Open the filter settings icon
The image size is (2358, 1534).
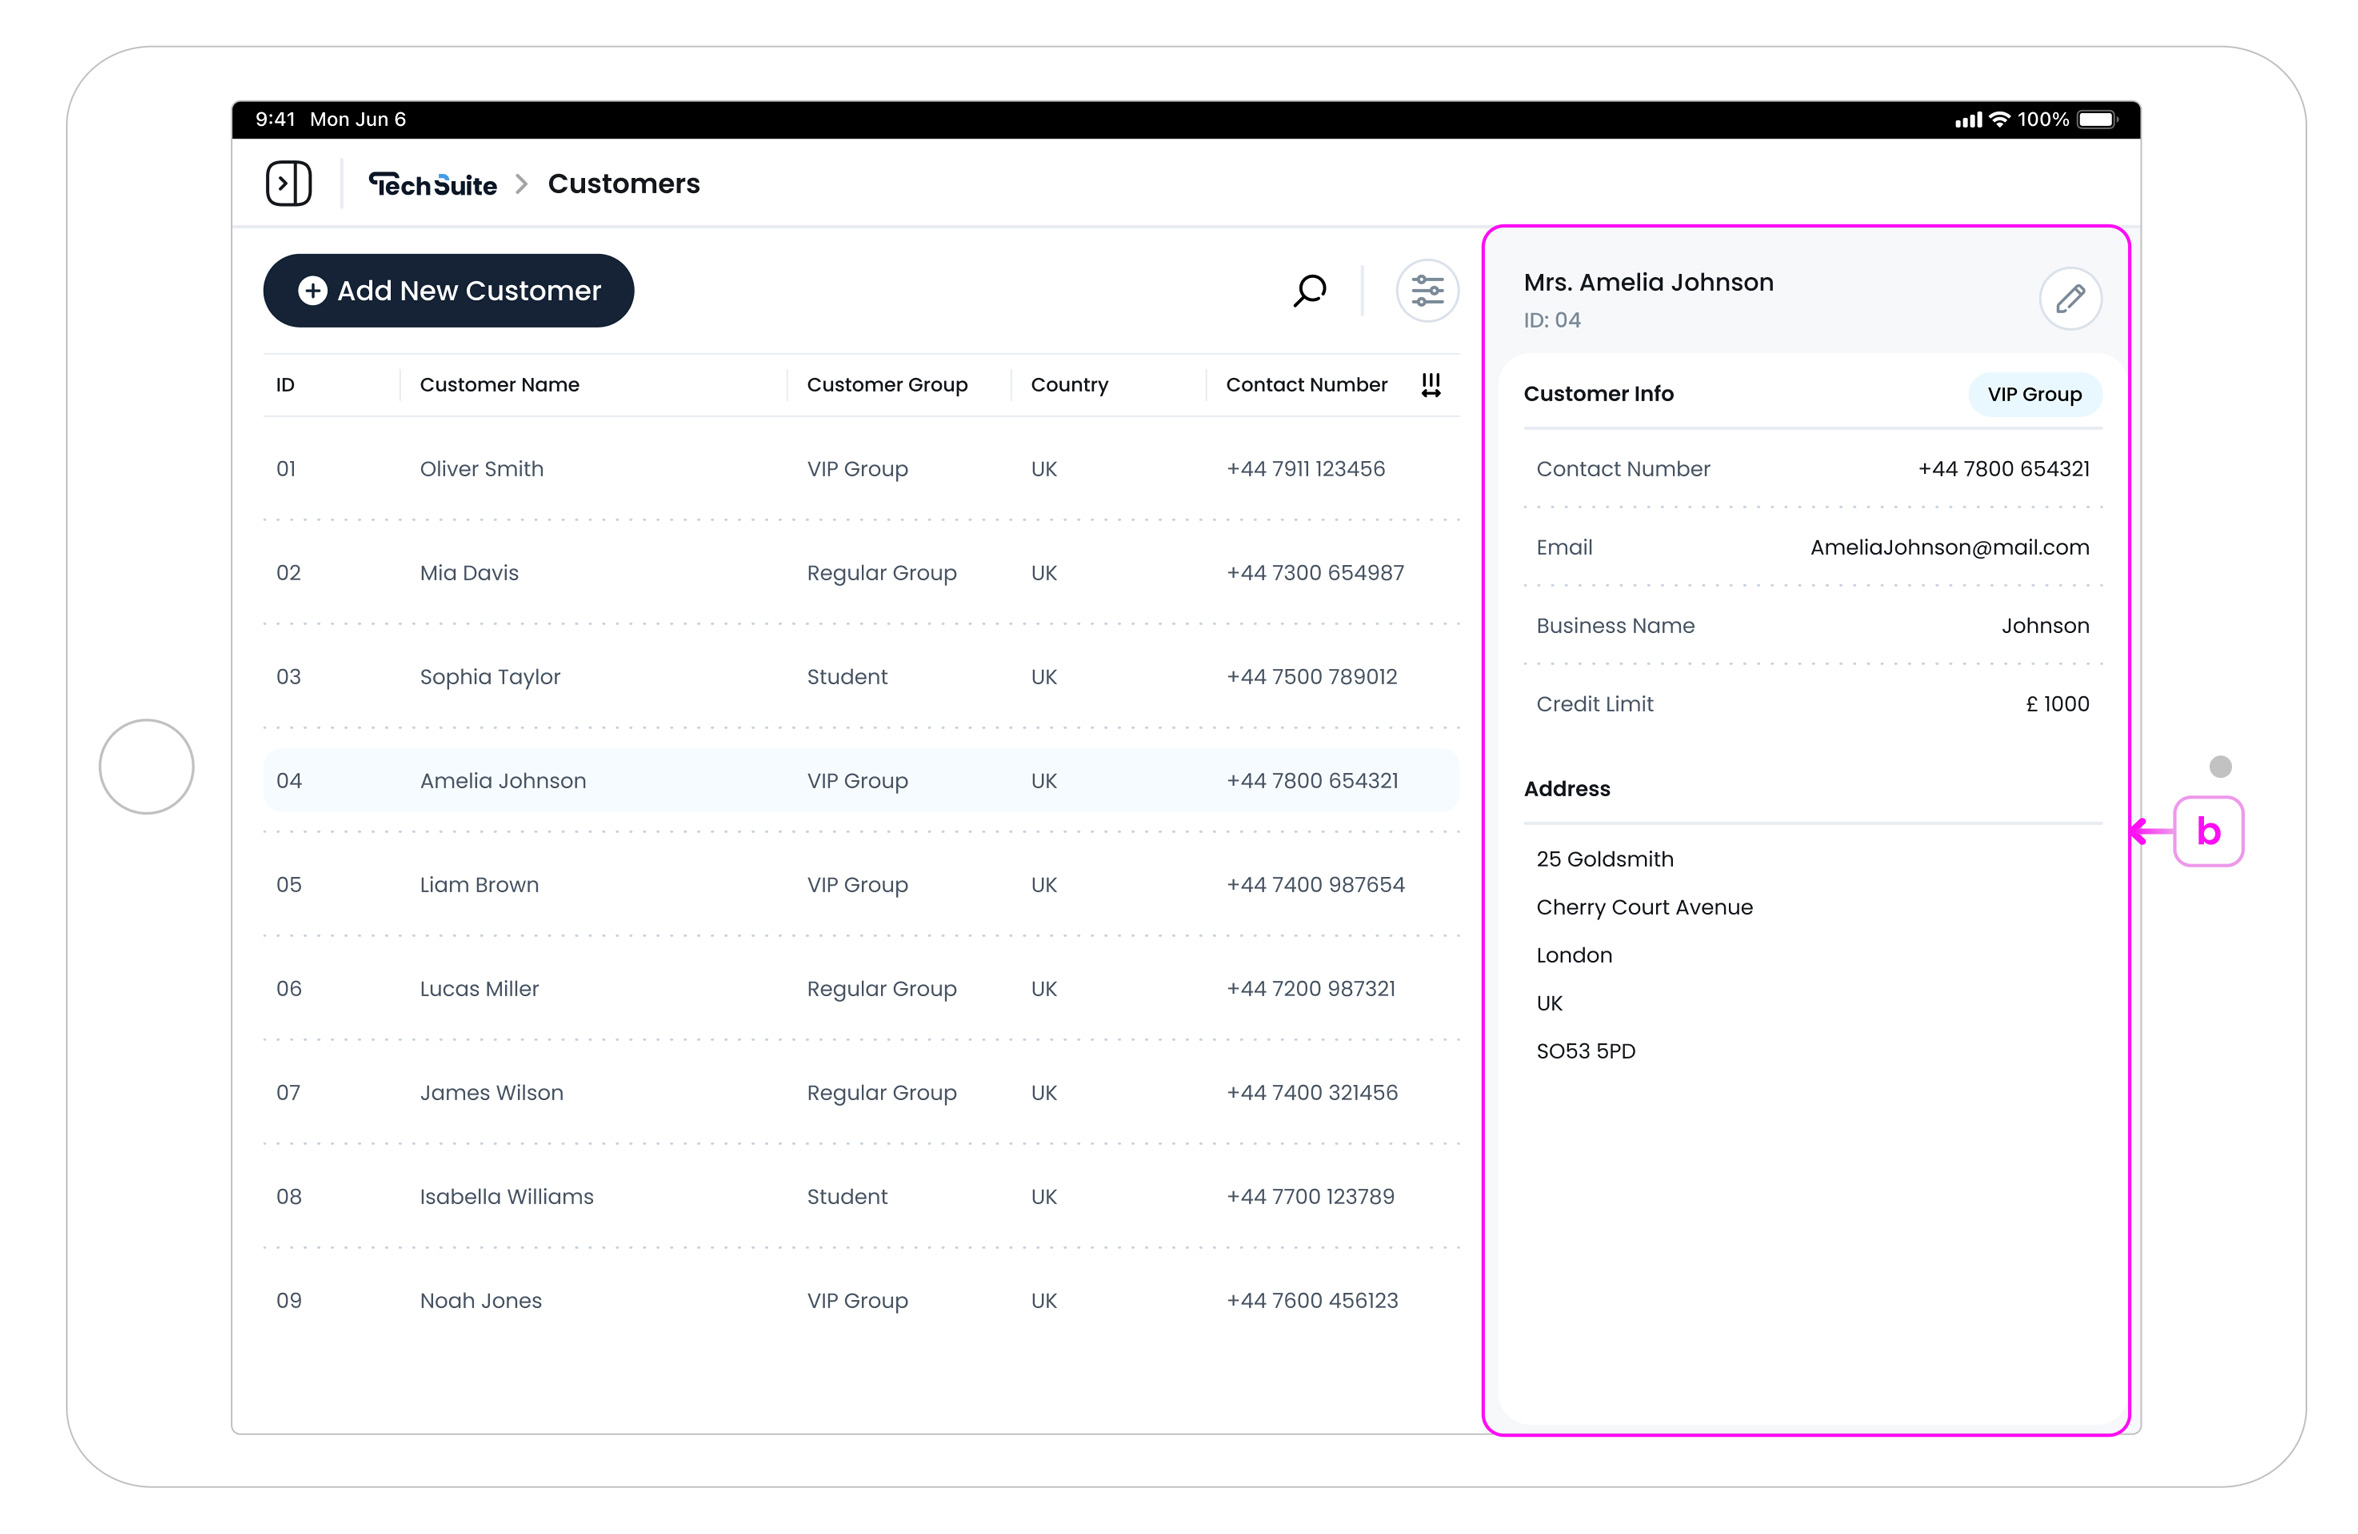tap(1427, 290)
